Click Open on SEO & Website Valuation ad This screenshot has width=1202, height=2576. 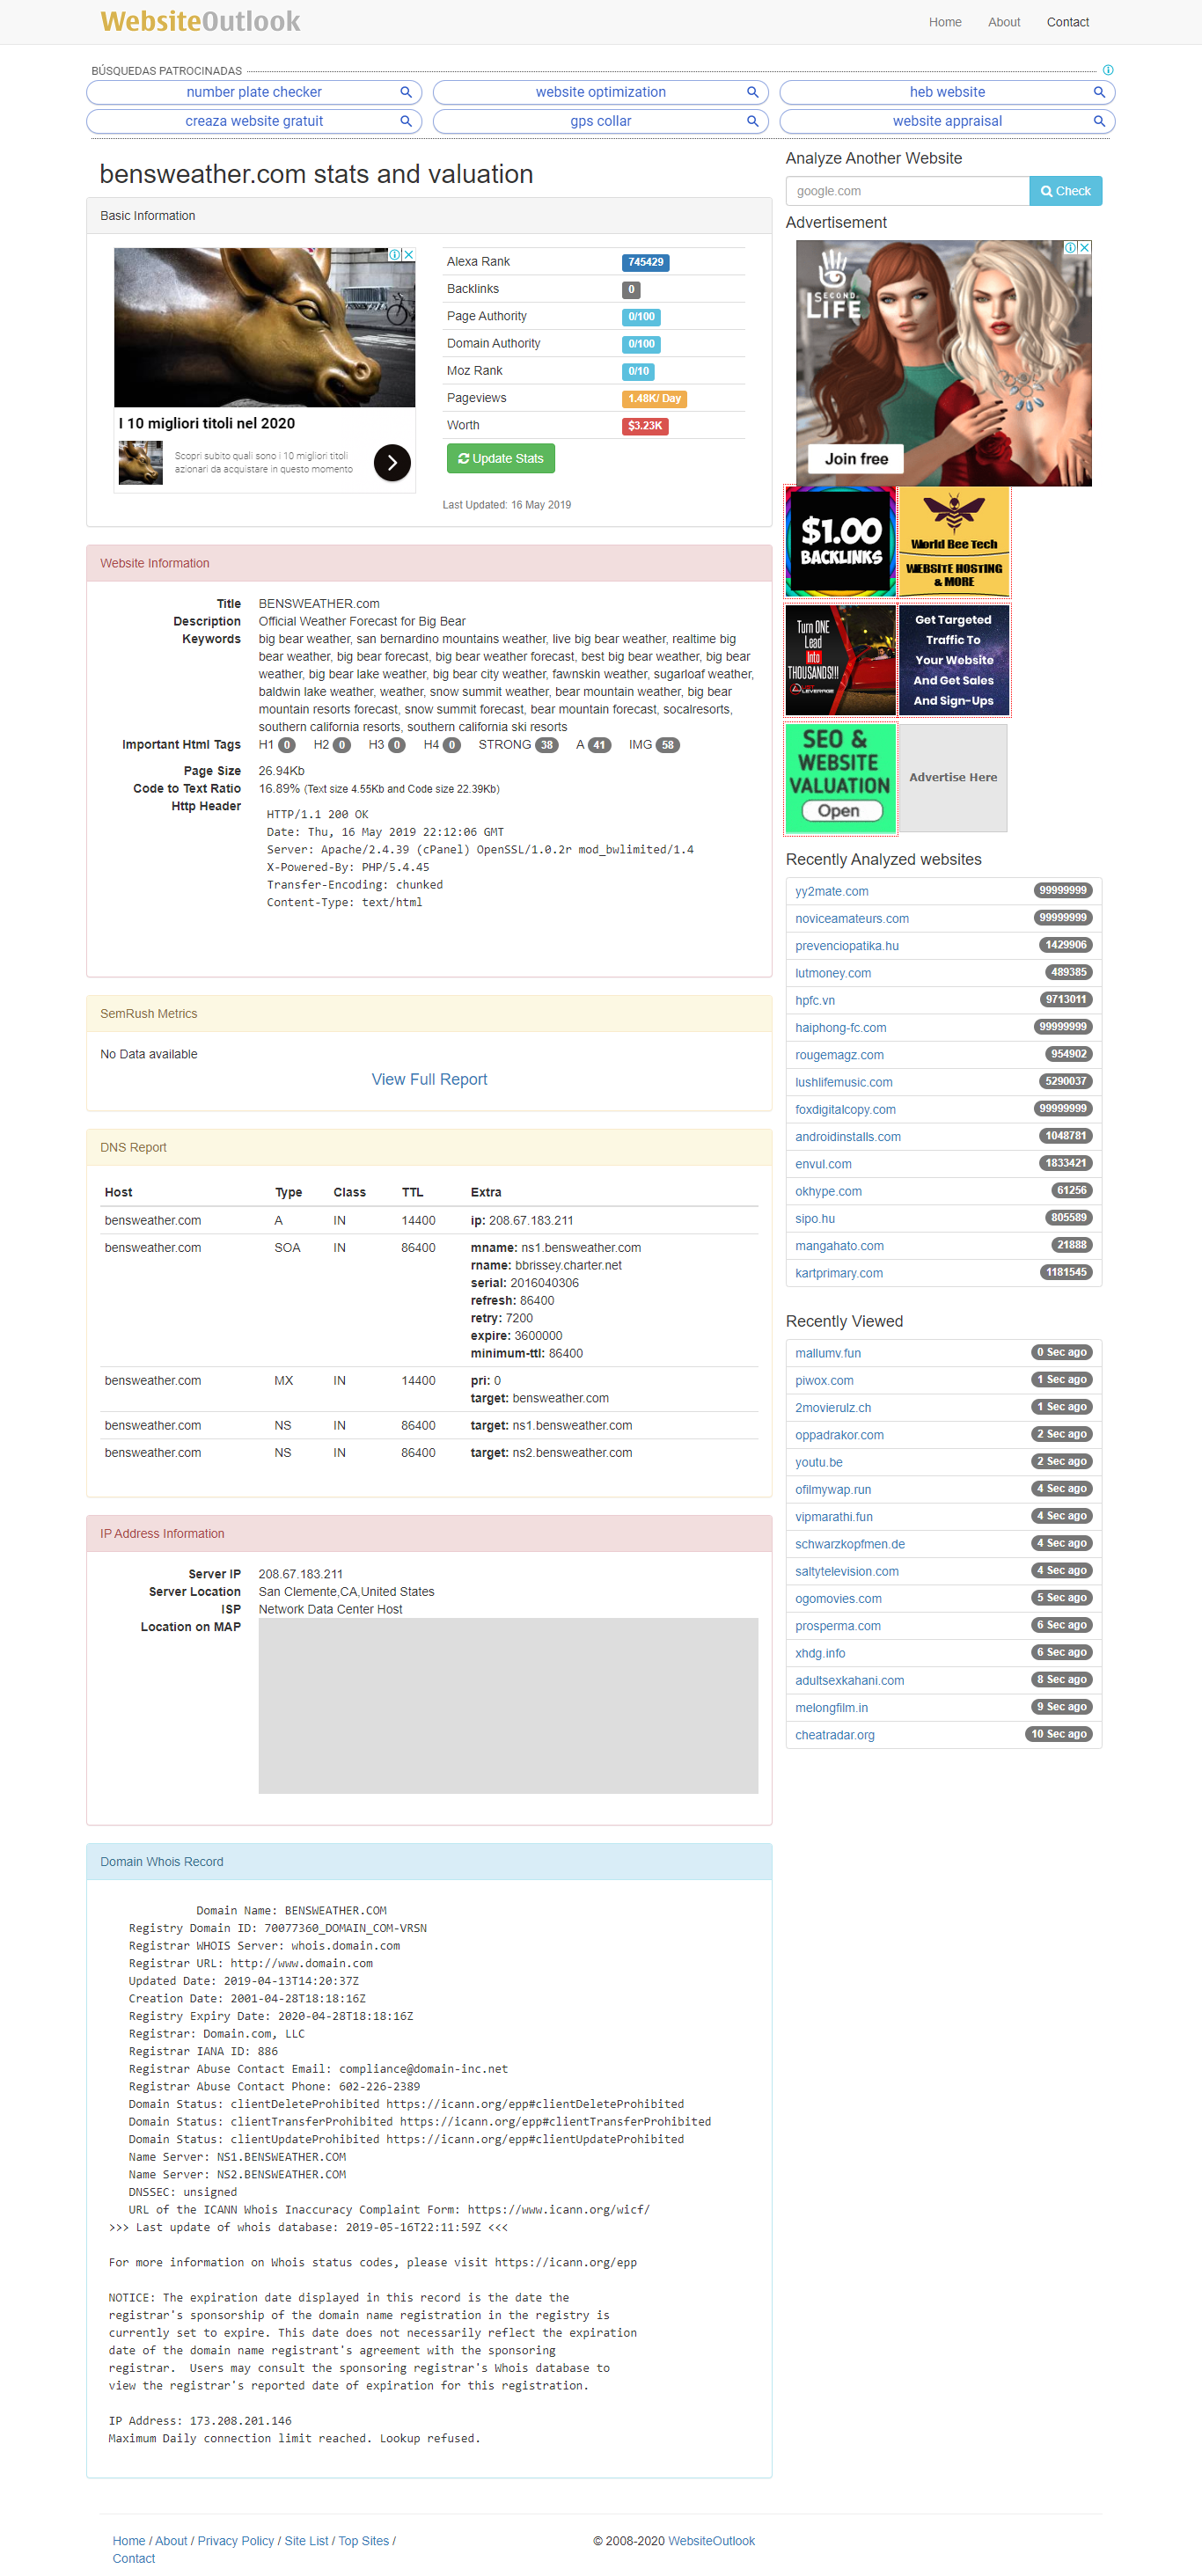842,811
